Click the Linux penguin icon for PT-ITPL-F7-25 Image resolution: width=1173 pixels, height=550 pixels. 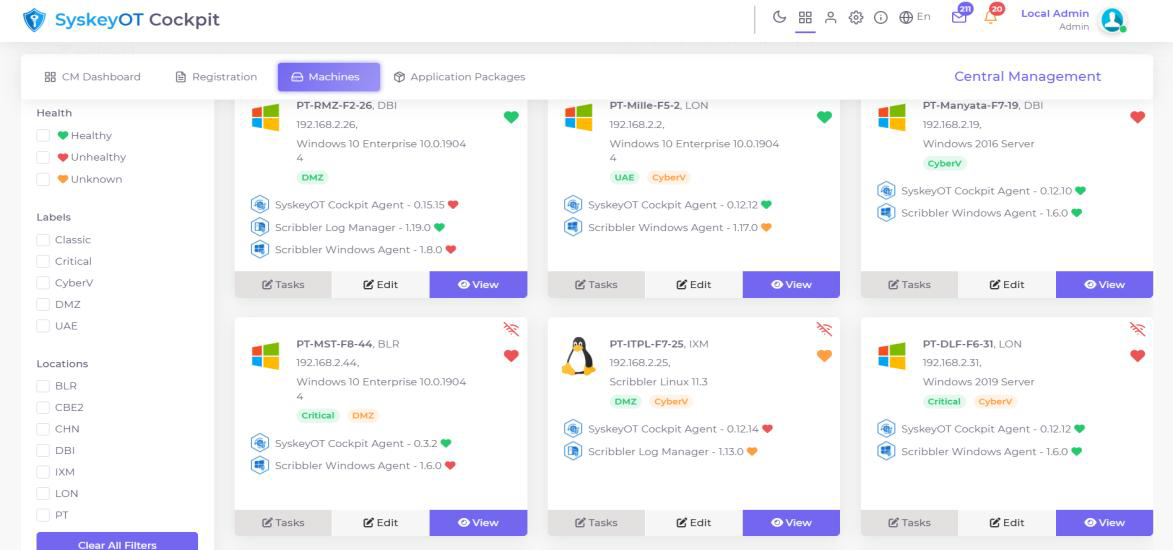pos(578,356)
